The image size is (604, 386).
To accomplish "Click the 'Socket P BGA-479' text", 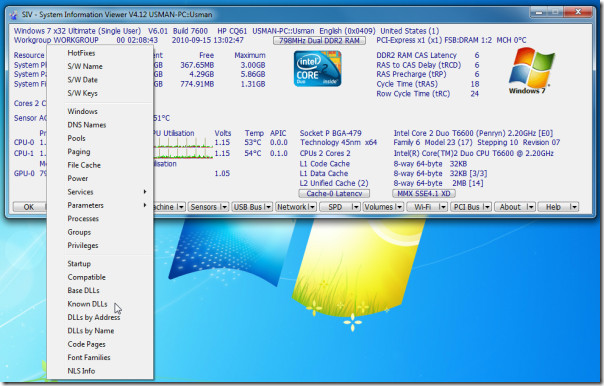I will tap(331, 133).
